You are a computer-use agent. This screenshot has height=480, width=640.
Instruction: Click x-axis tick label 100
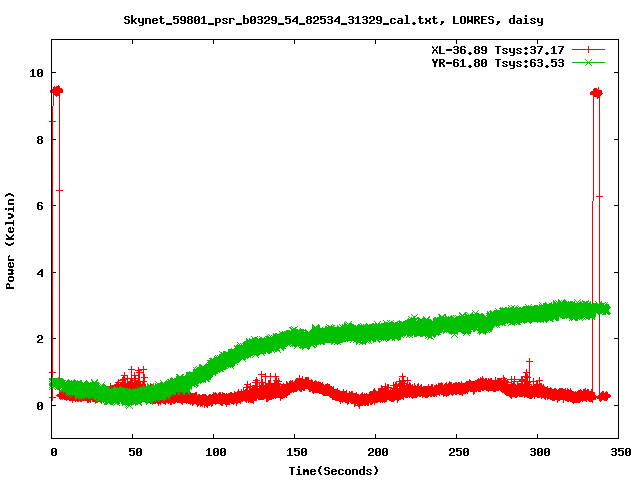[x=216, y=452]
